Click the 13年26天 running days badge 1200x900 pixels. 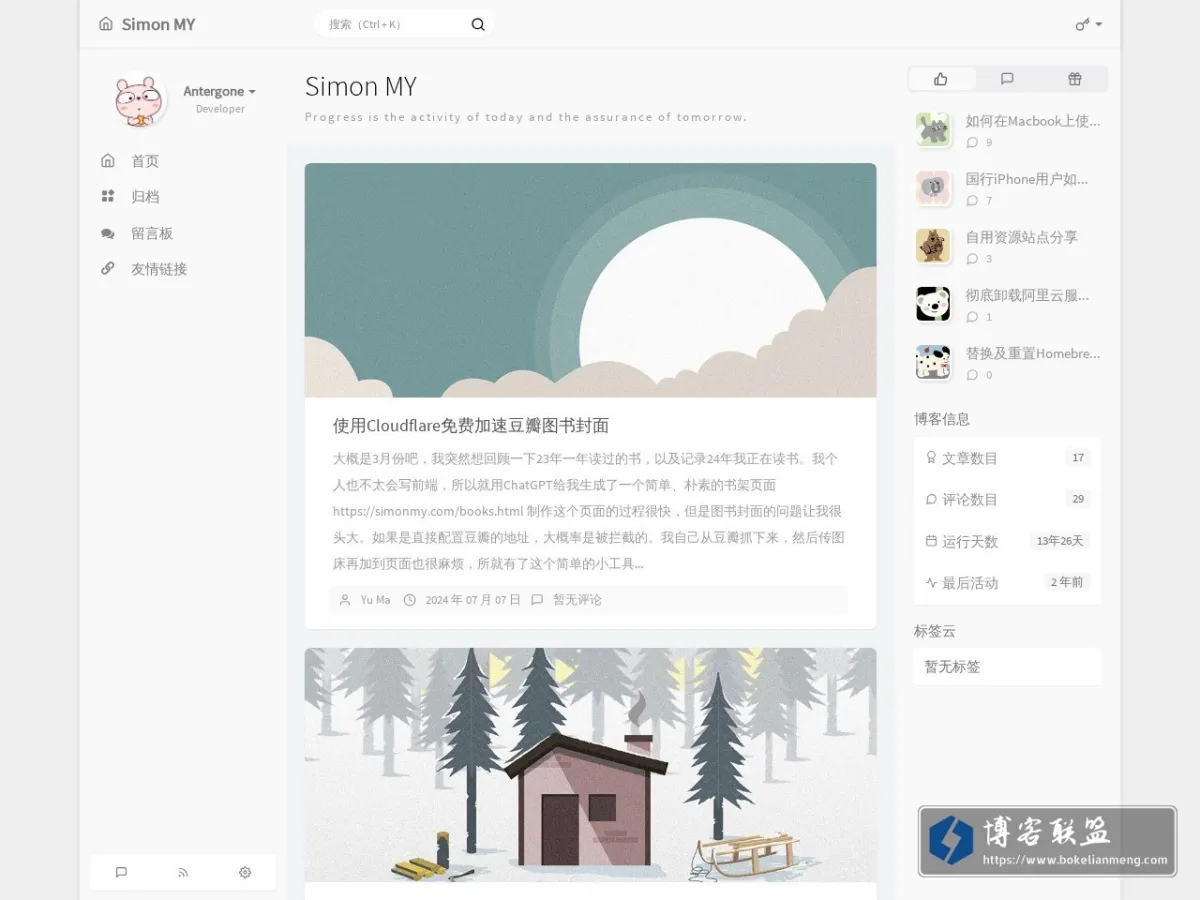tap(1060, 541)
